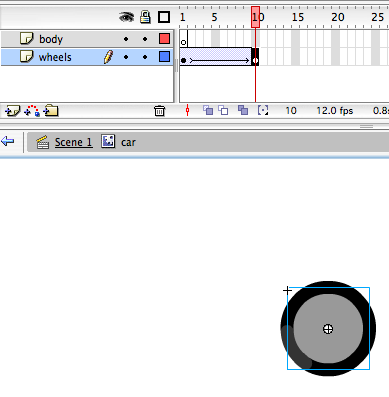The image size is (389, 397).
Task: Toggle visibility for all layers via eye icon
Action: pos(126,17)
